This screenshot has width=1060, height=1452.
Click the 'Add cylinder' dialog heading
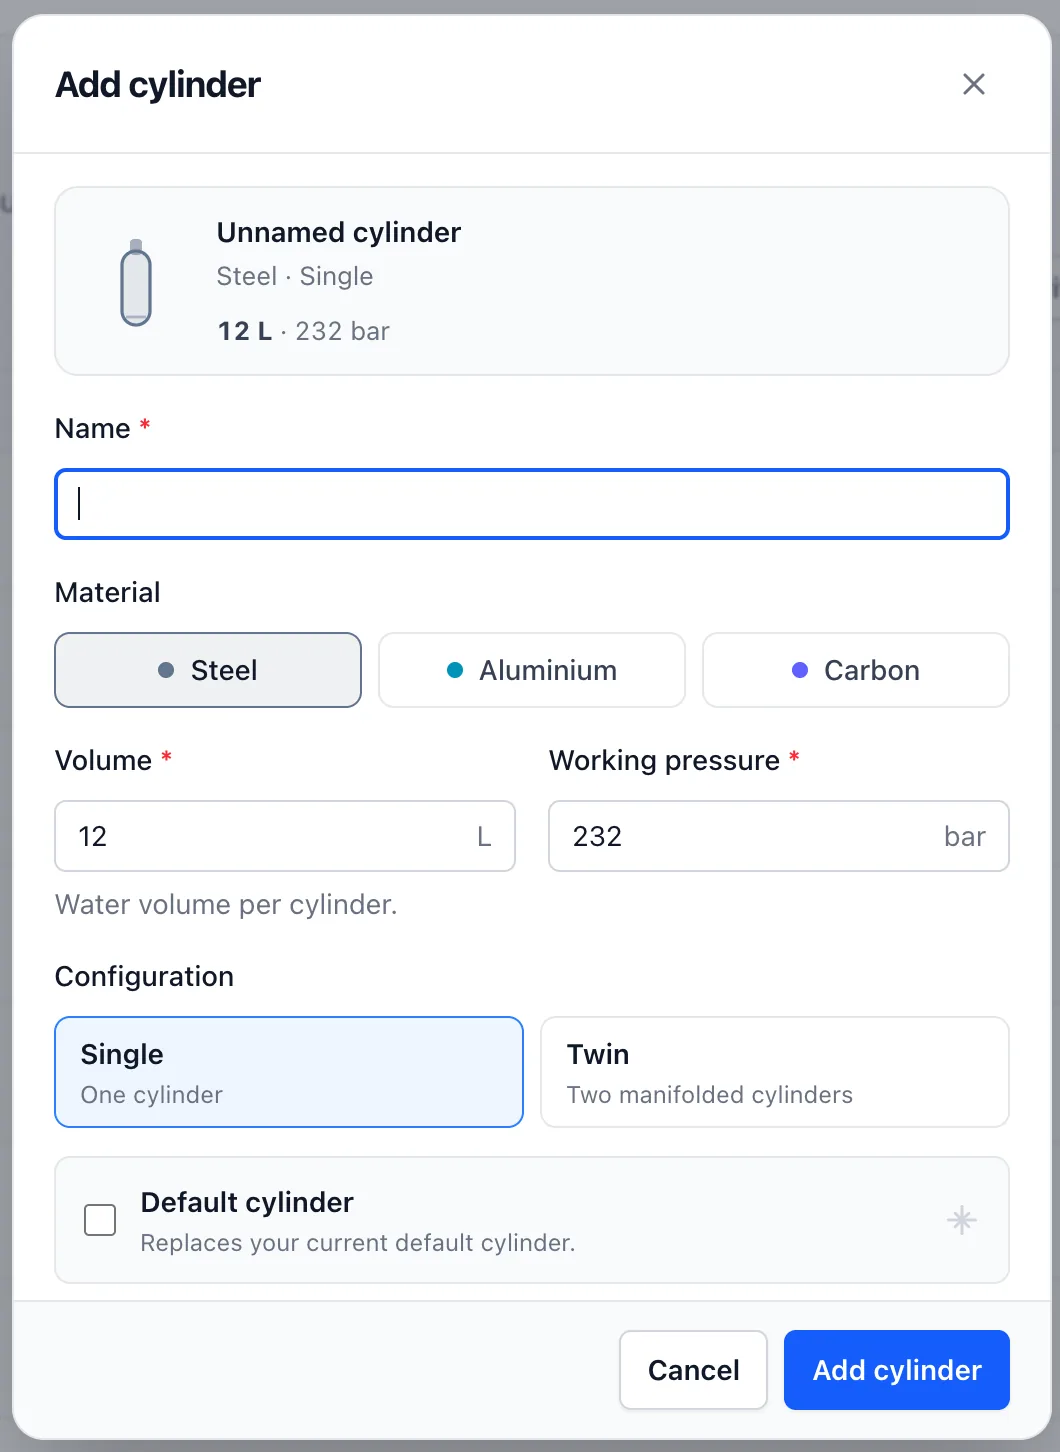158,85
